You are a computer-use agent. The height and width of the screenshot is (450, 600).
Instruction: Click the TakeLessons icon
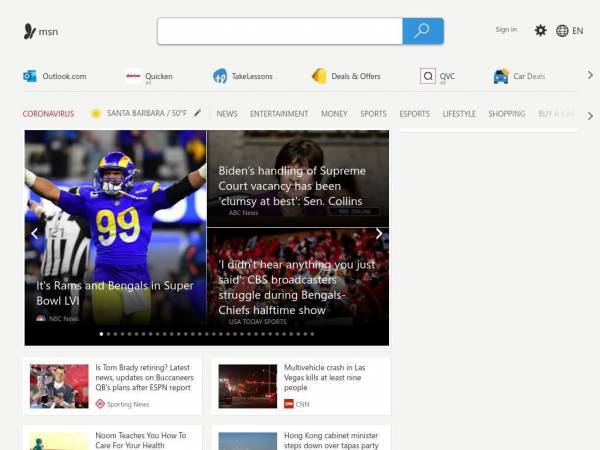coord(220,76)
